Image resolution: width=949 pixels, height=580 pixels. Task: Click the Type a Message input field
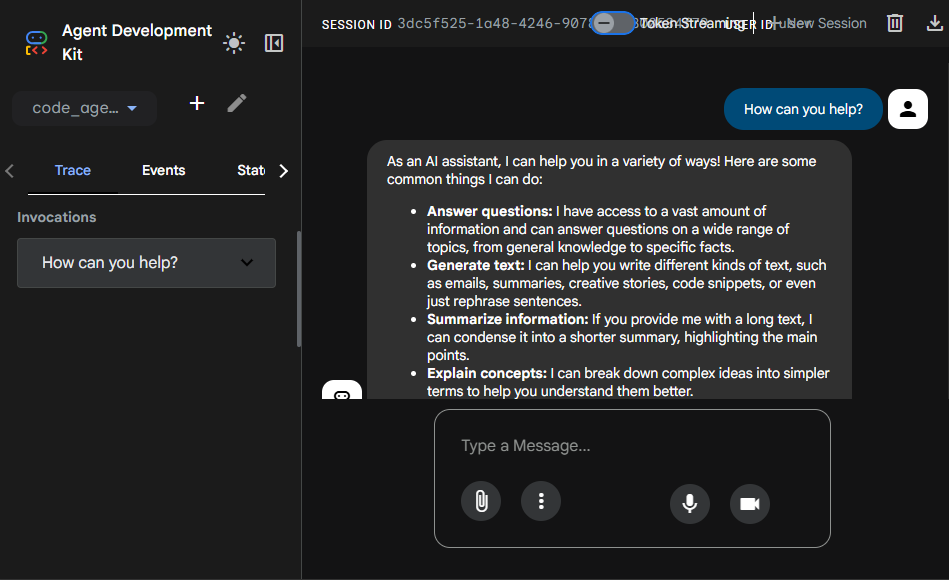[632, 446]
